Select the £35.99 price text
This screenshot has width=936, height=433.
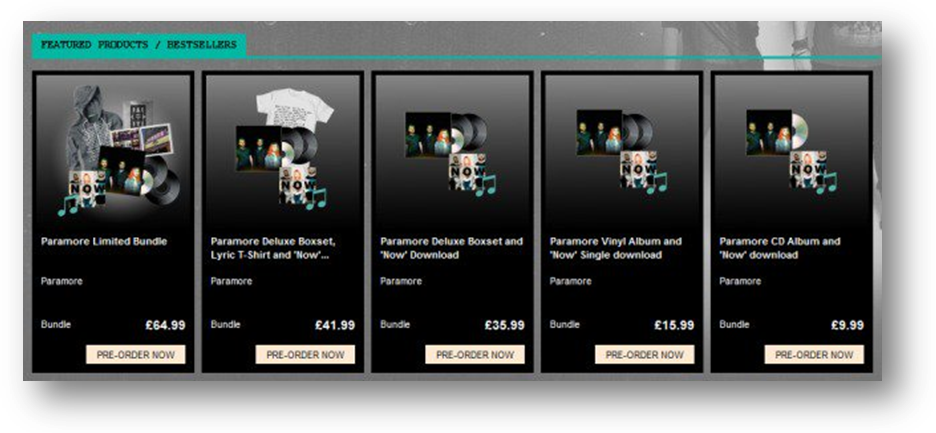click(x=504, y=325)
